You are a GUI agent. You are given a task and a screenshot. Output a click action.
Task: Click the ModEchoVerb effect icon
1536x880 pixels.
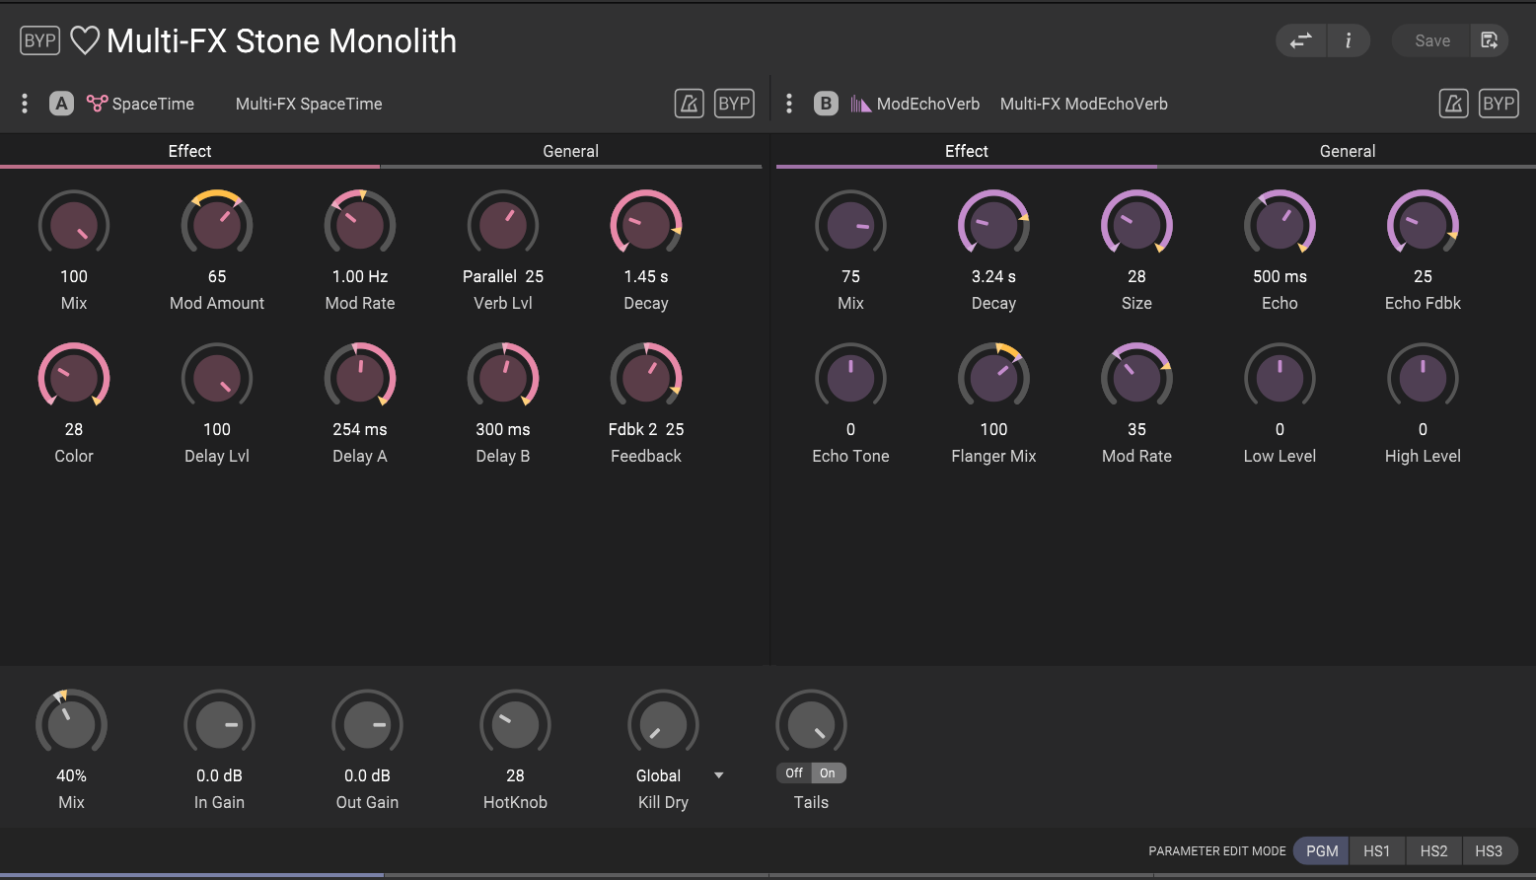pyautogui.click(x=860, y=104)
